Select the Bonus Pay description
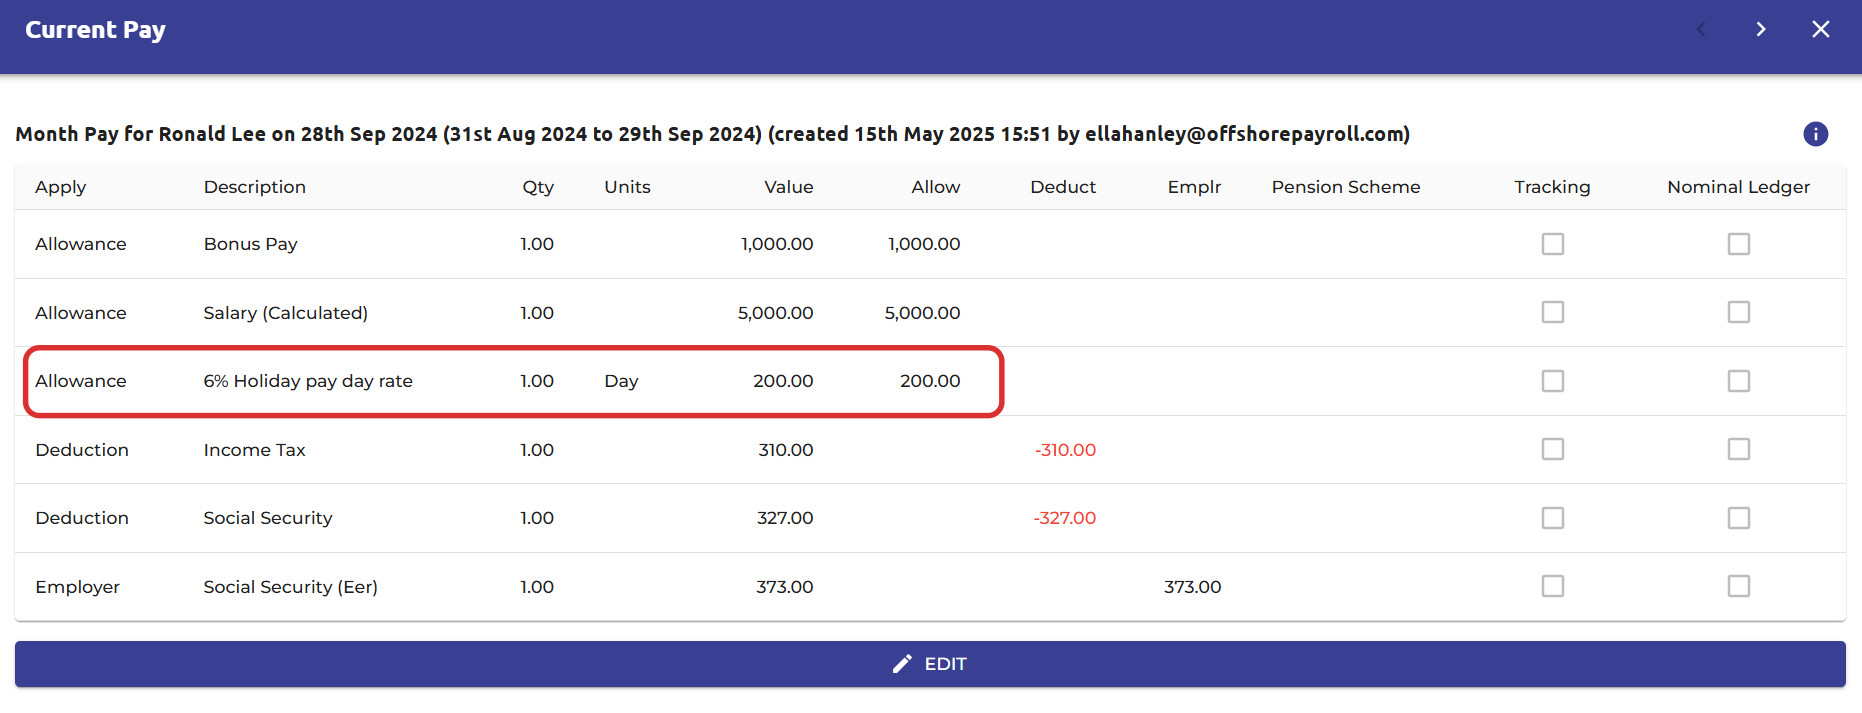 (250, 244)
